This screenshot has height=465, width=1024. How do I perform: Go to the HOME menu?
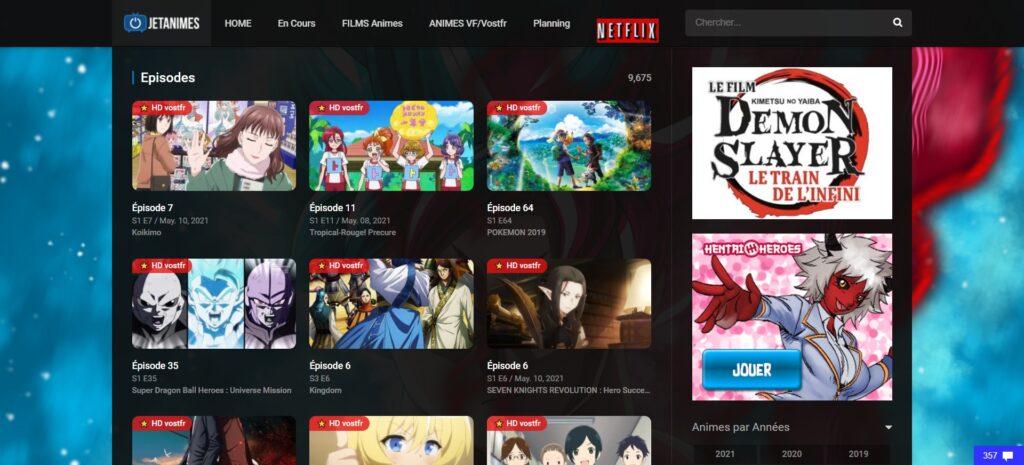(x=238, y=23)
